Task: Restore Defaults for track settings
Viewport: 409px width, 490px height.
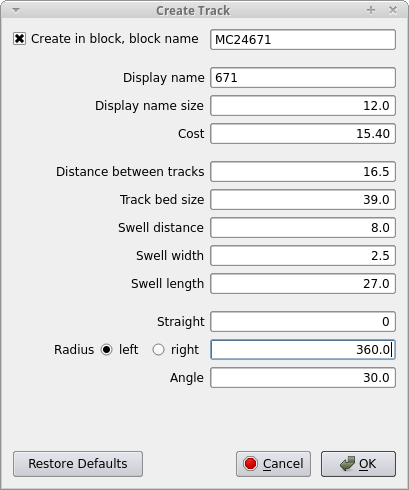Action: pos(78,464)
